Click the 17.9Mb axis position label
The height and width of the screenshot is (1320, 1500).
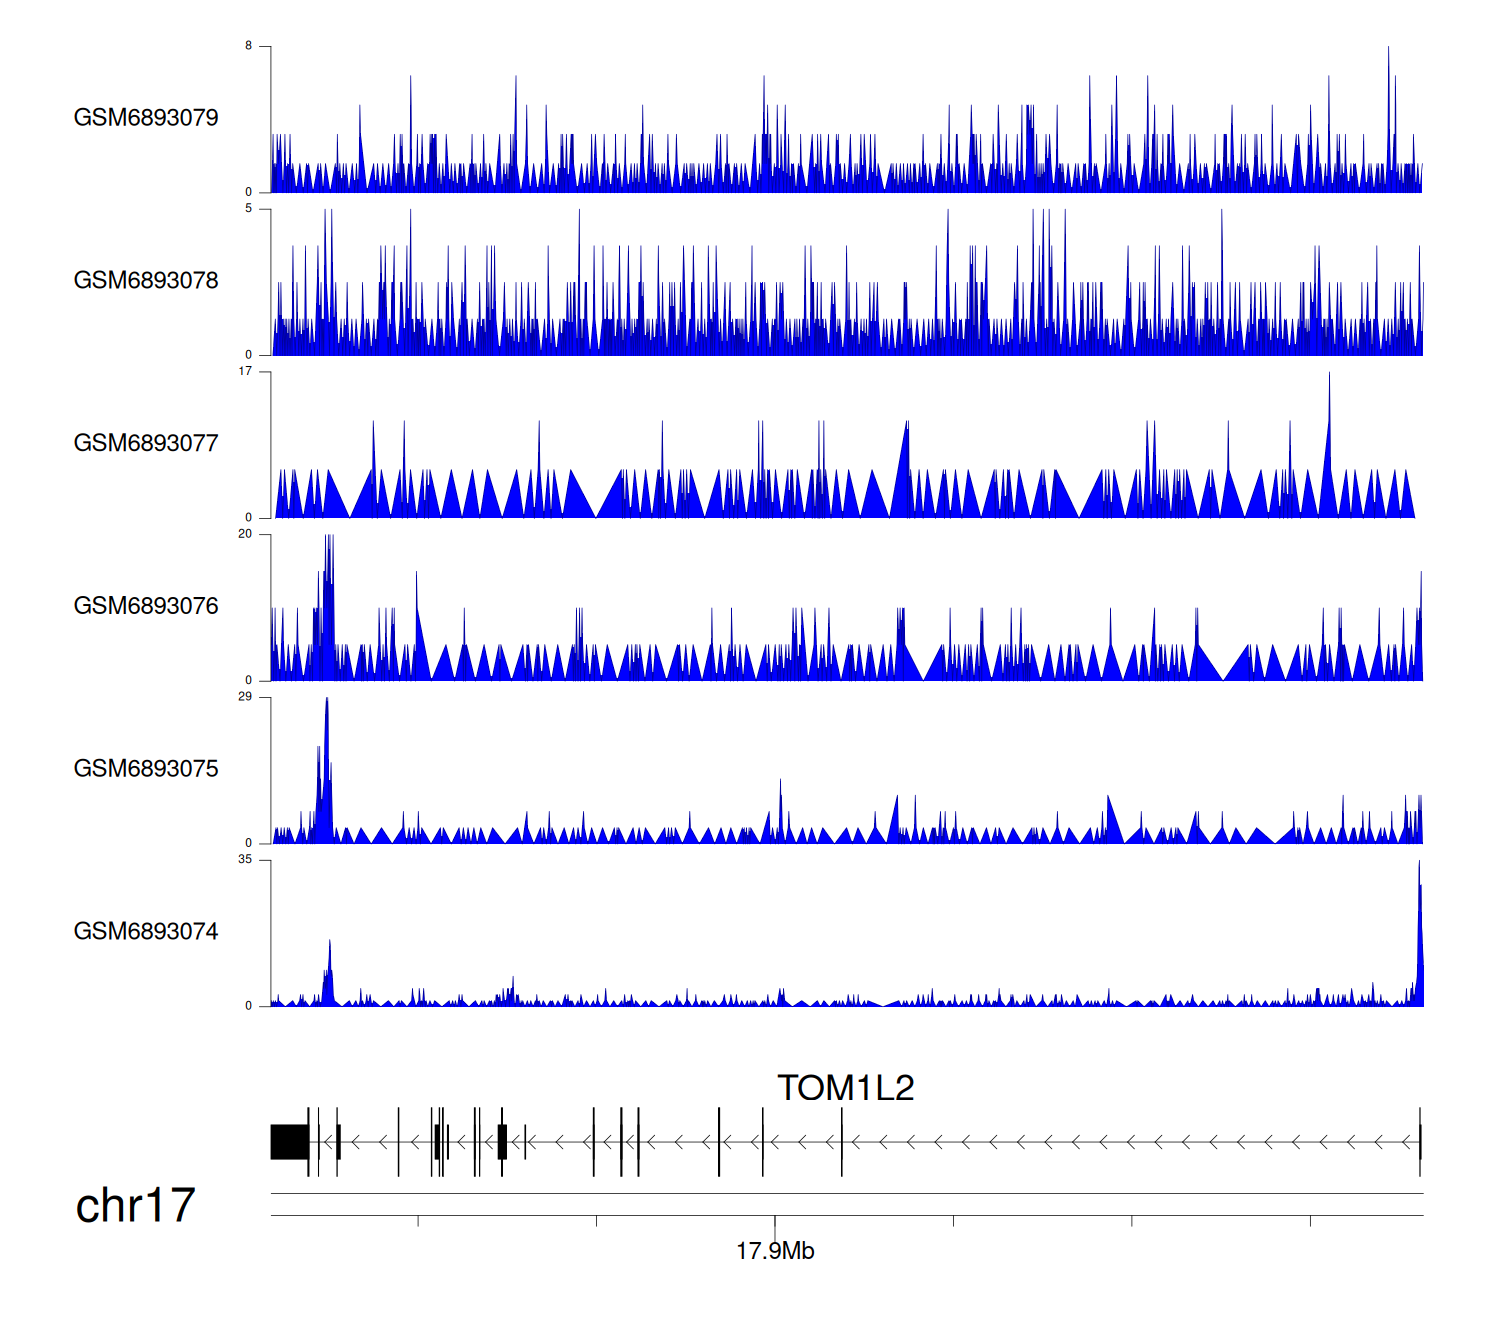click(775, 1251)
